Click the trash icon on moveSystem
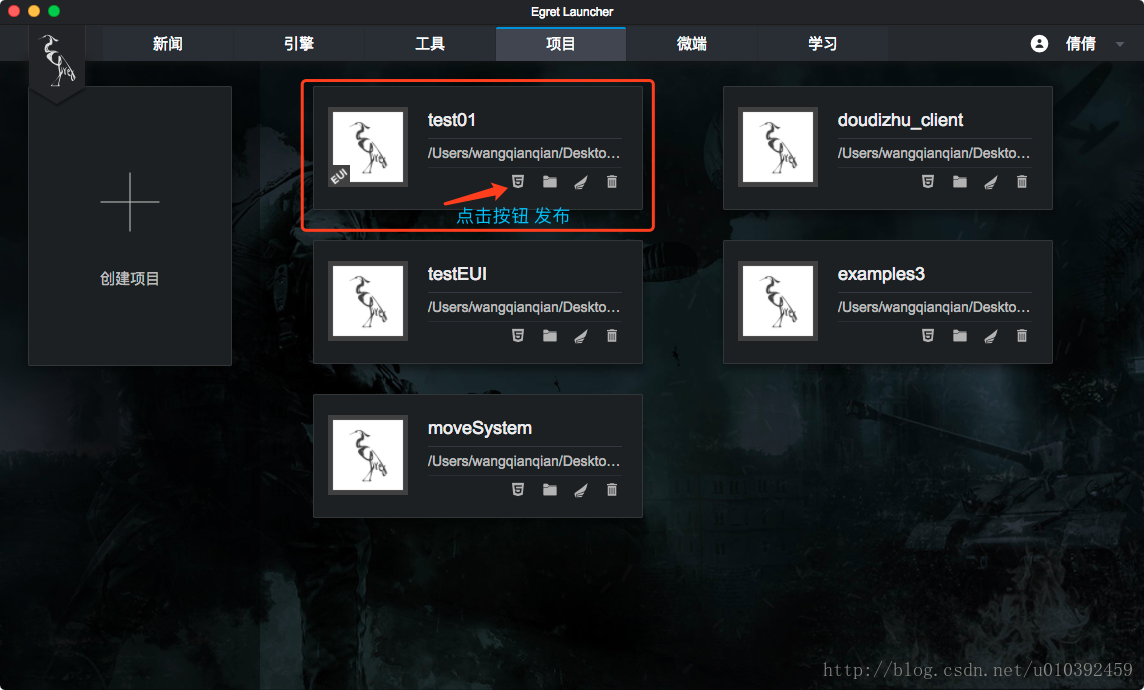Viewport: 1144px width, 690px height. coord(612,489)
